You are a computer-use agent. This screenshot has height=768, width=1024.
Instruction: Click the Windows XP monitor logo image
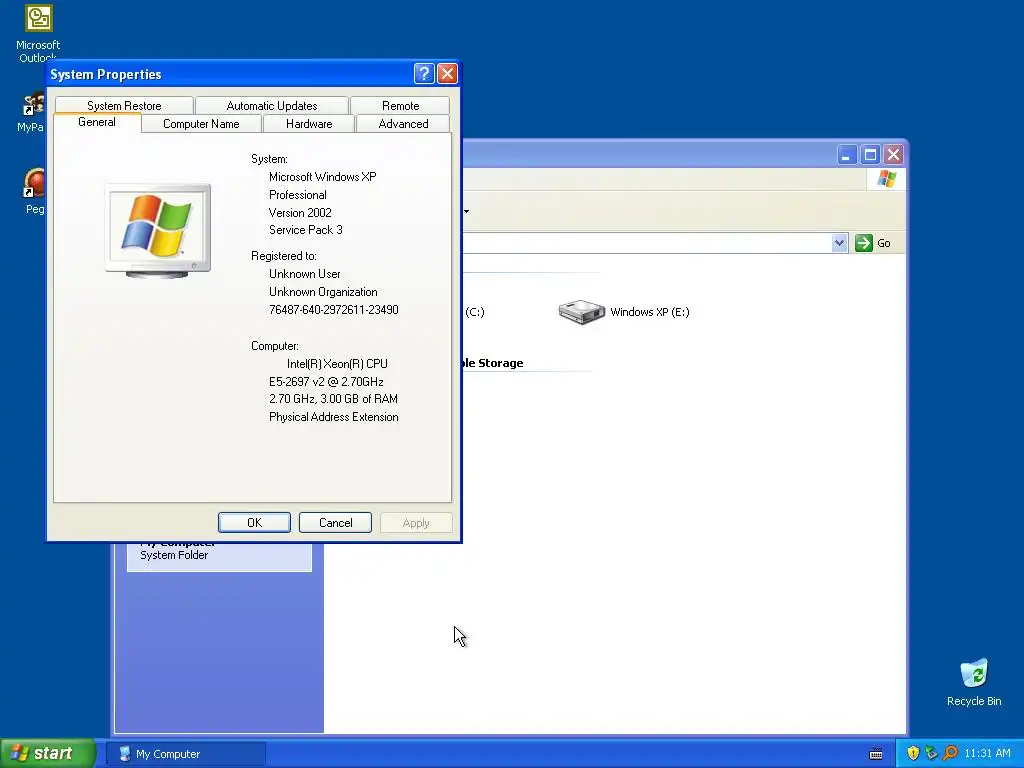tap(158, 231)
